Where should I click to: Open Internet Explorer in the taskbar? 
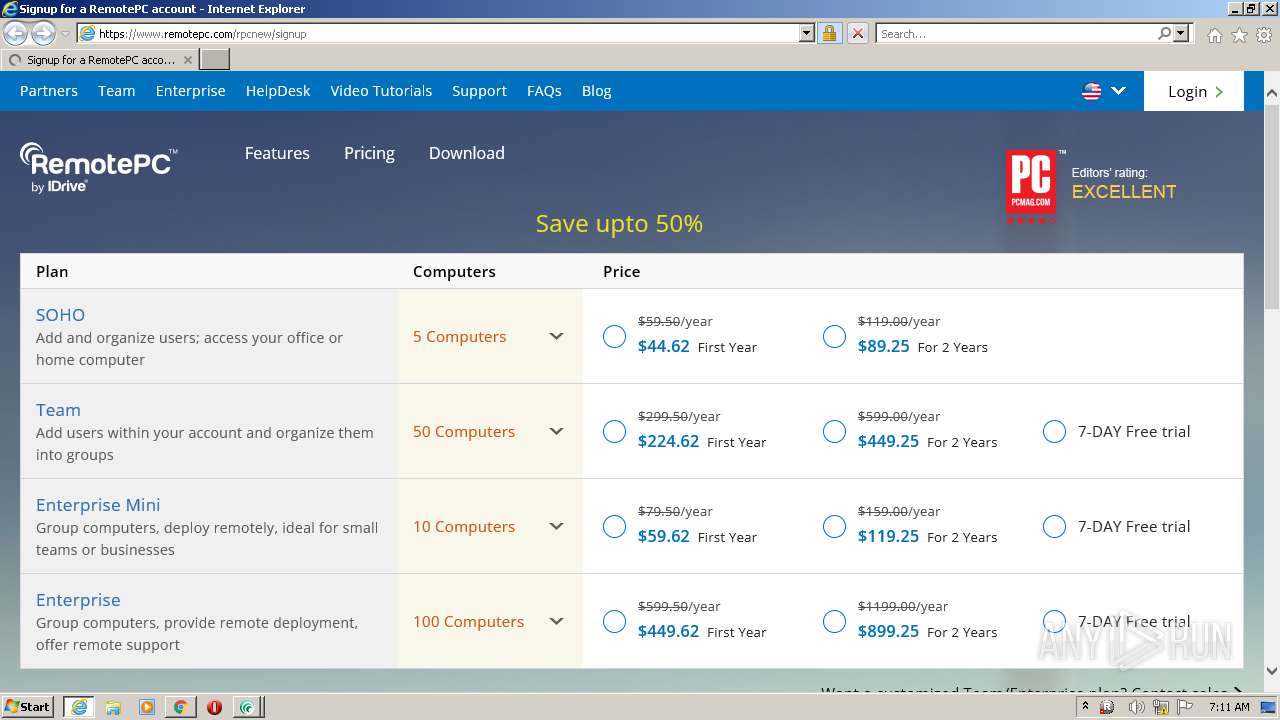click(78, 707)
